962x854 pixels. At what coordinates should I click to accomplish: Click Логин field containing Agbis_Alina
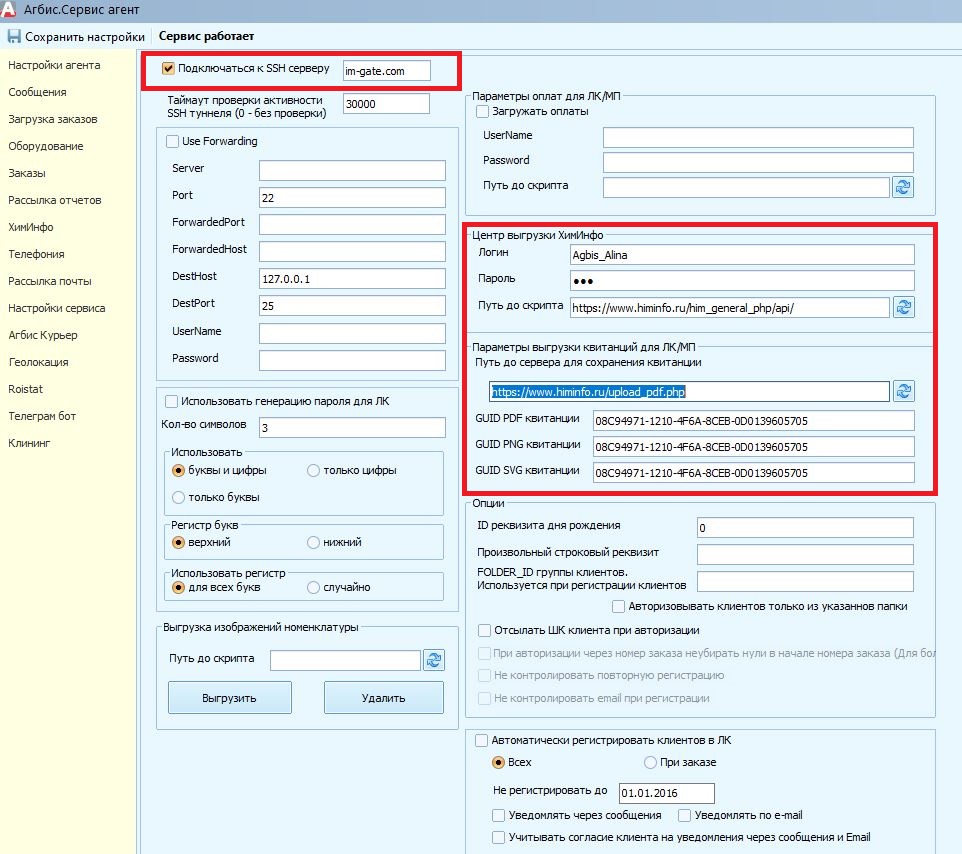tap(742, 255)
